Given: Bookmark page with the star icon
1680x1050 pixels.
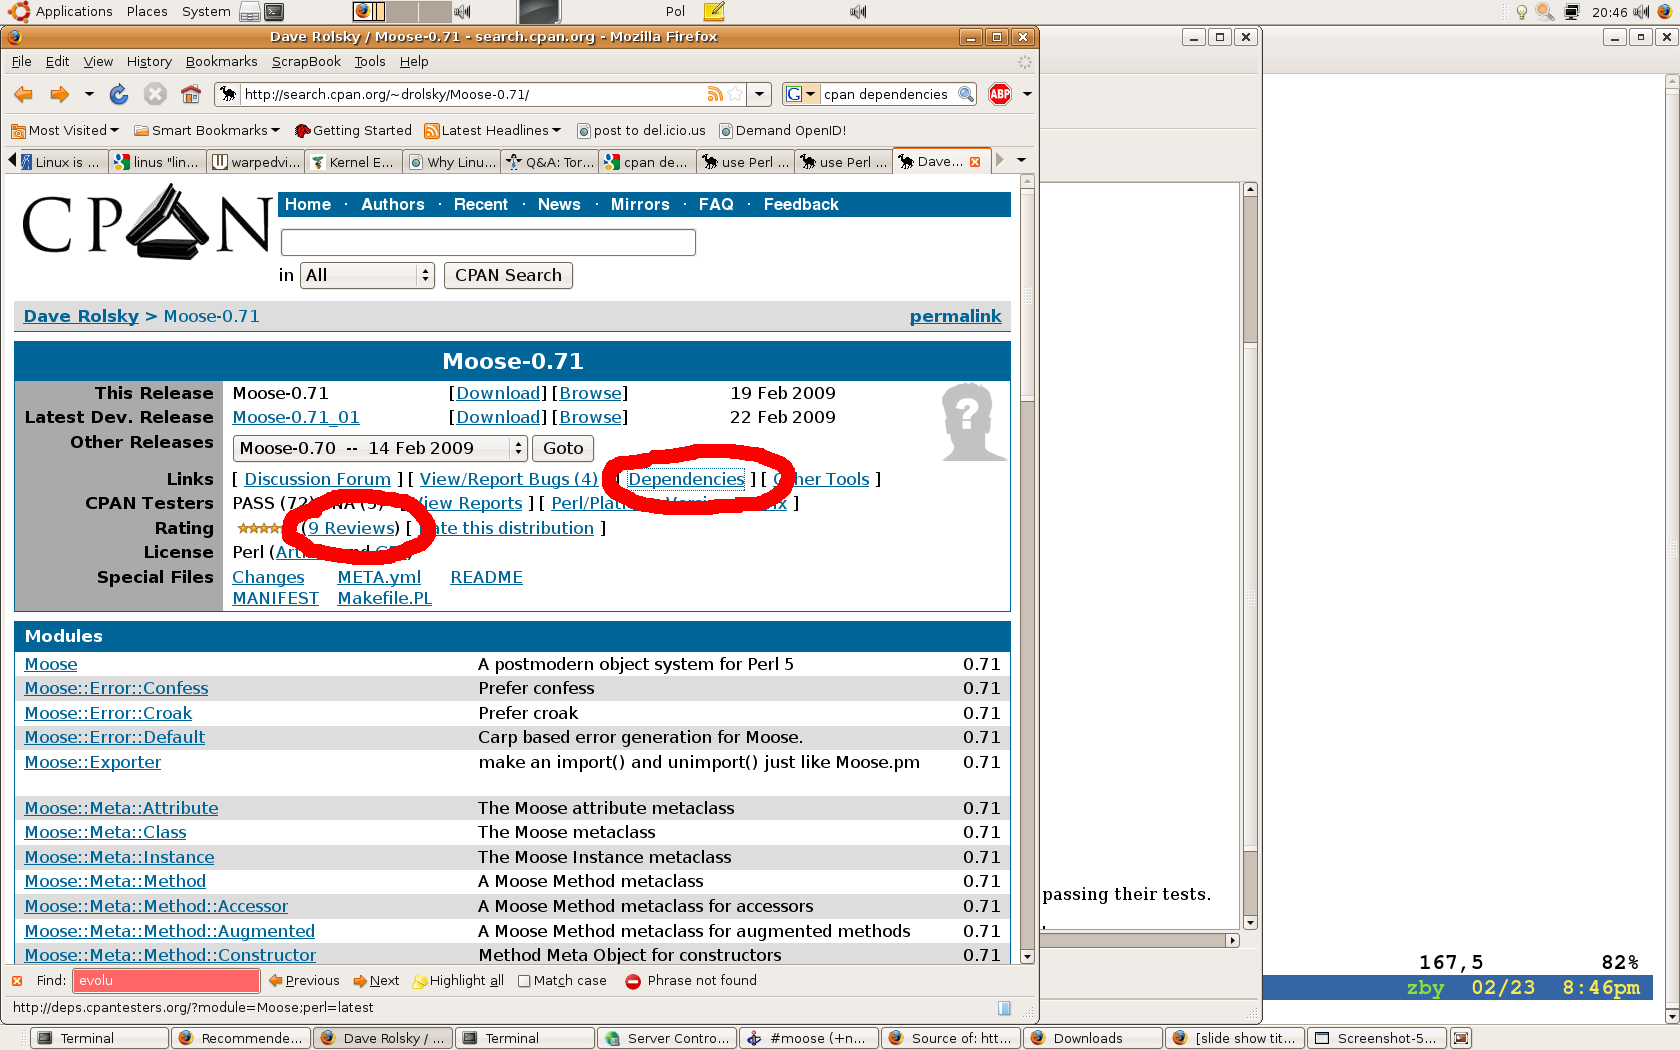Looking at the screenshot, I should pyautogui.click(x=735, y=94).
